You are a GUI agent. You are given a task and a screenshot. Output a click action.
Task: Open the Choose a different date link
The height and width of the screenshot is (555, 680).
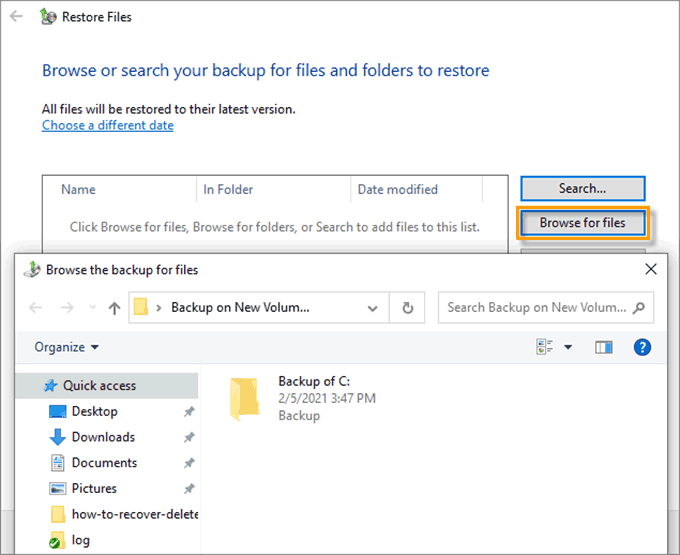click(108, 125)
